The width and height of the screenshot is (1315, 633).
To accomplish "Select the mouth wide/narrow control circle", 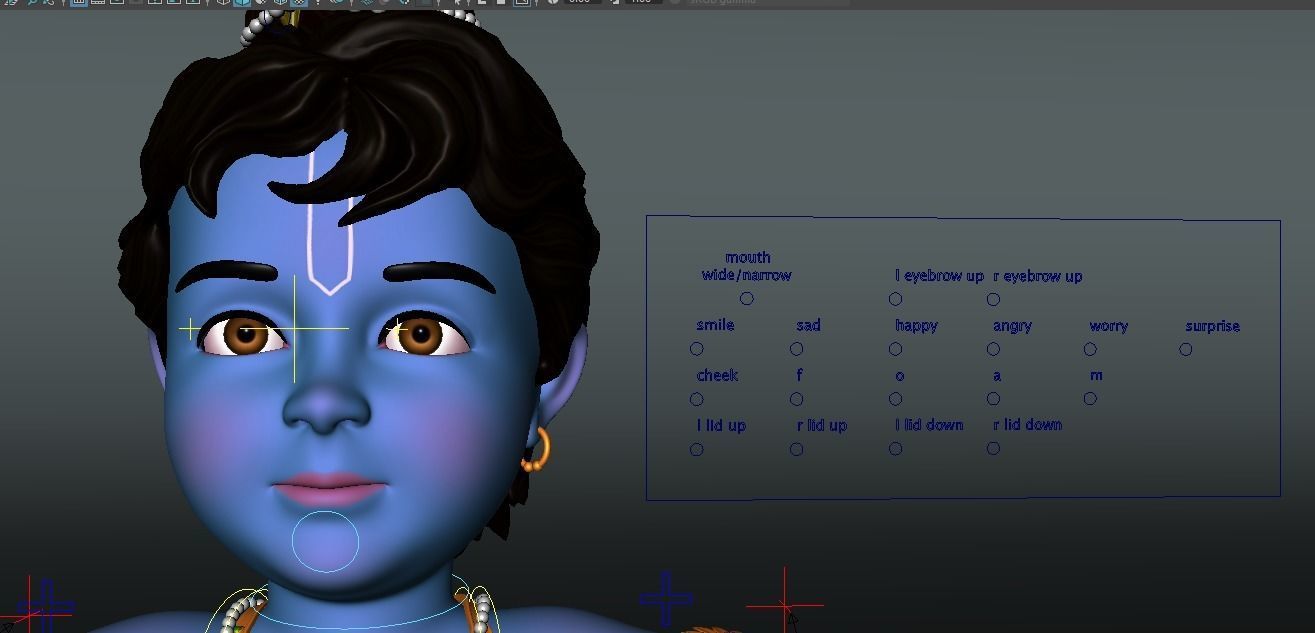I will point(746,299).
